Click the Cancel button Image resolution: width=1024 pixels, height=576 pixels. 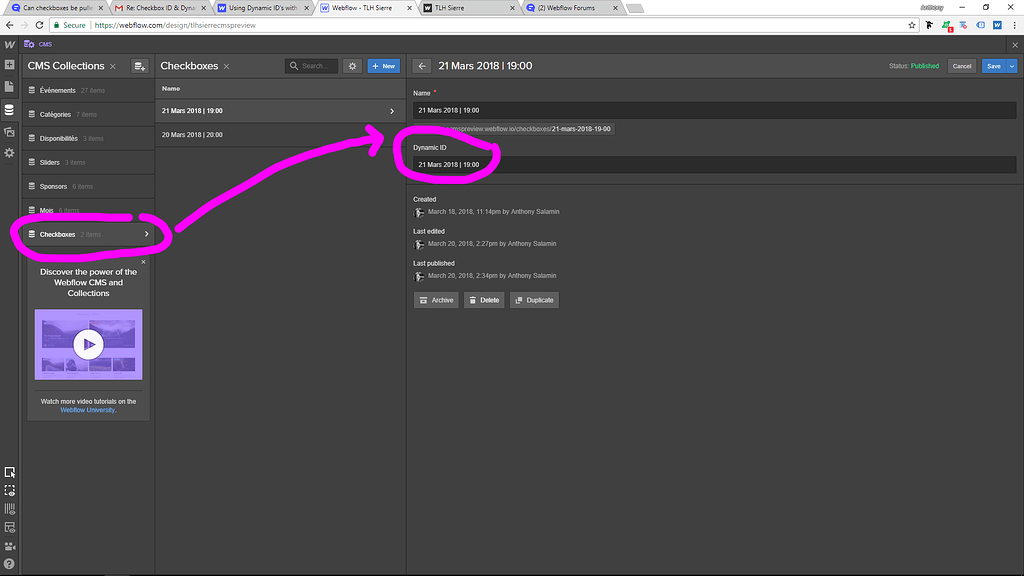point(962,65)
